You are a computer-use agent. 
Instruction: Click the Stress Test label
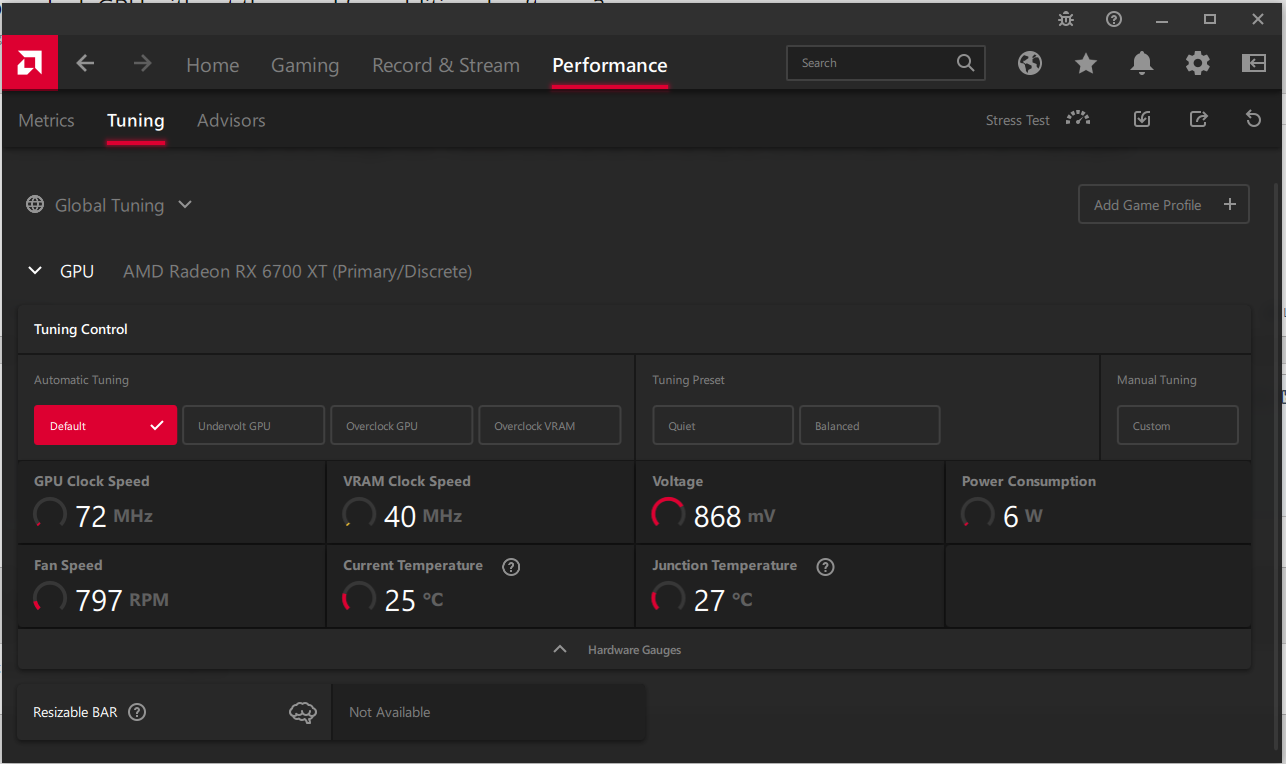point(1018,120)
